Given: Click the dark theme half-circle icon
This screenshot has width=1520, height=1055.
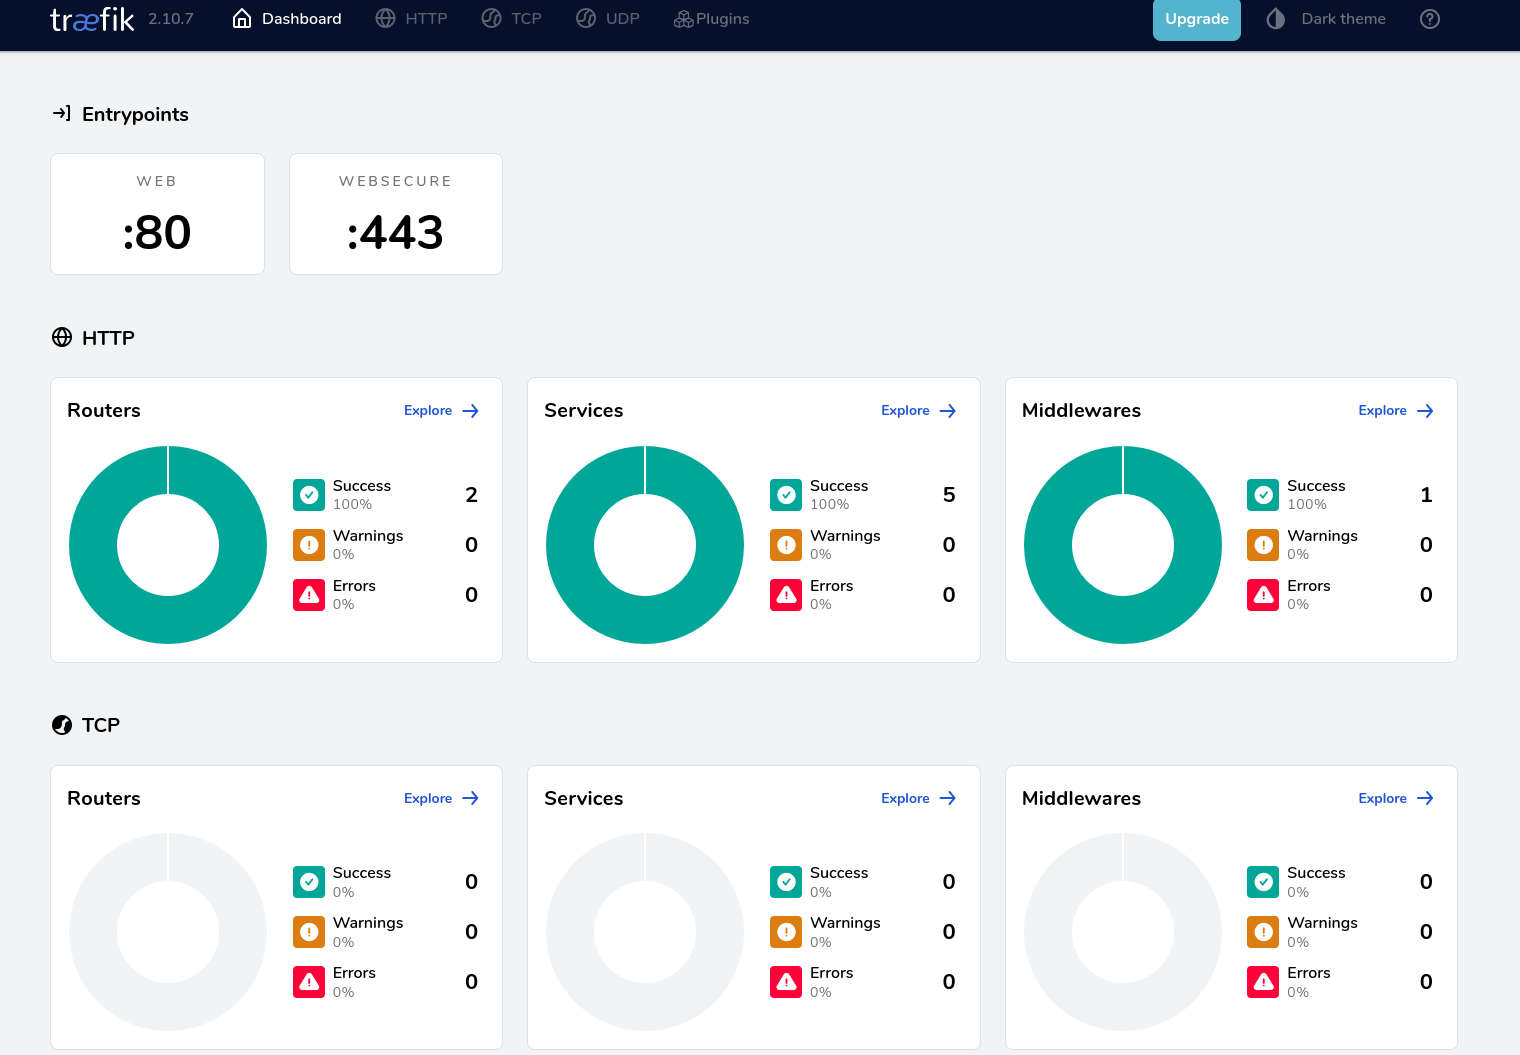Looking at the screenshot, I should point(1275,19).
